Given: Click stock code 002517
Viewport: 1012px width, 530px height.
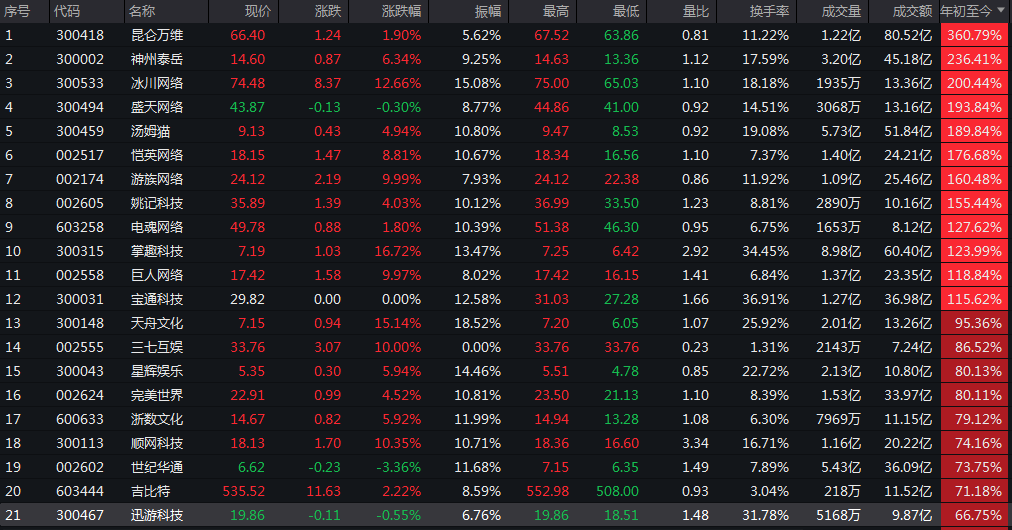Looking at the screenshot, I should pos(80,155).
